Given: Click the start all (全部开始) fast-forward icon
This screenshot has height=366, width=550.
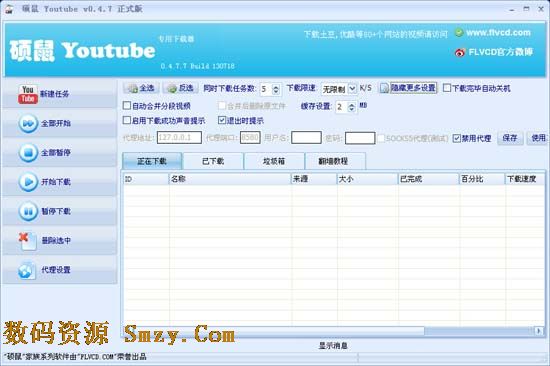Looking at the screenshot, I should [x=28, y=124].
